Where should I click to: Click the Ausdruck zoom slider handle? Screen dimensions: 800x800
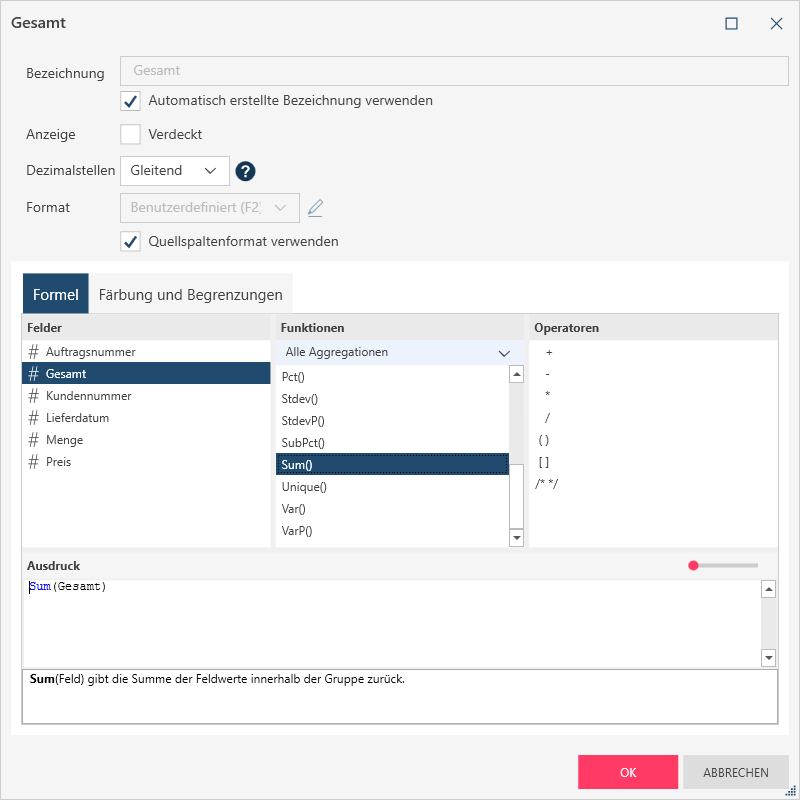click(x=693, y=566)
